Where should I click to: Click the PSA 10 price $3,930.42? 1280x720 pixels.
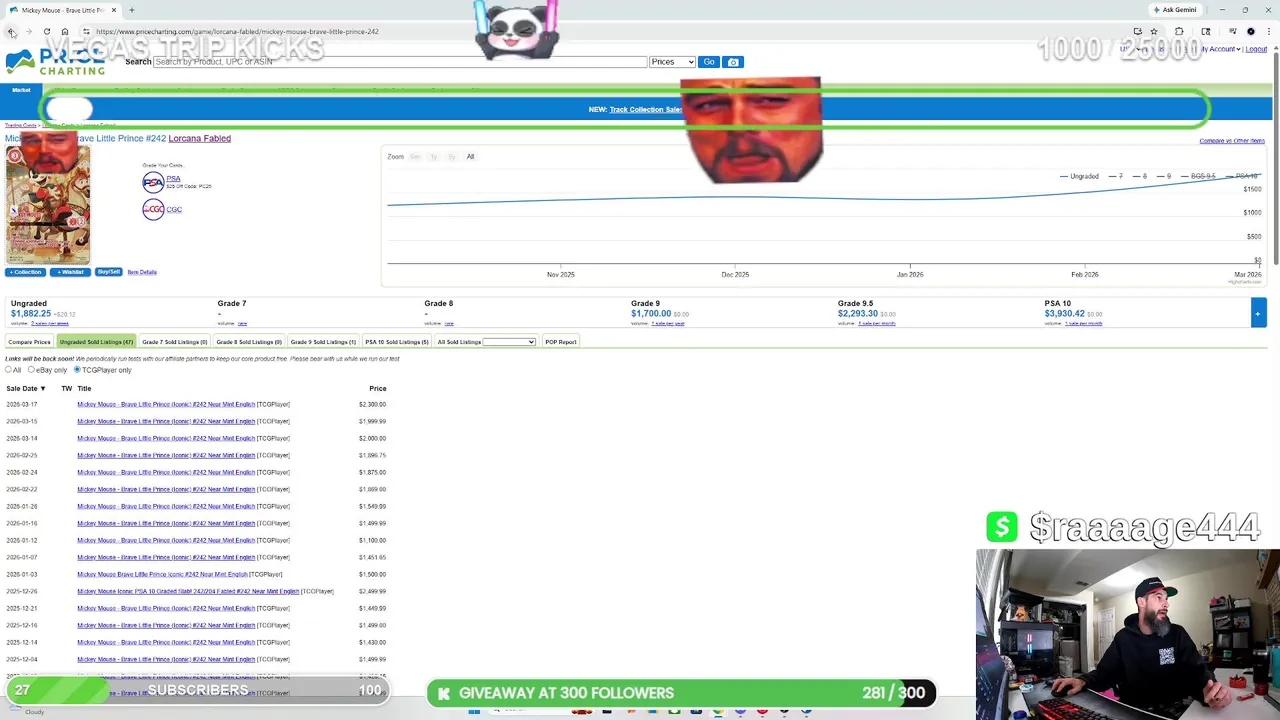(1064, 313)
